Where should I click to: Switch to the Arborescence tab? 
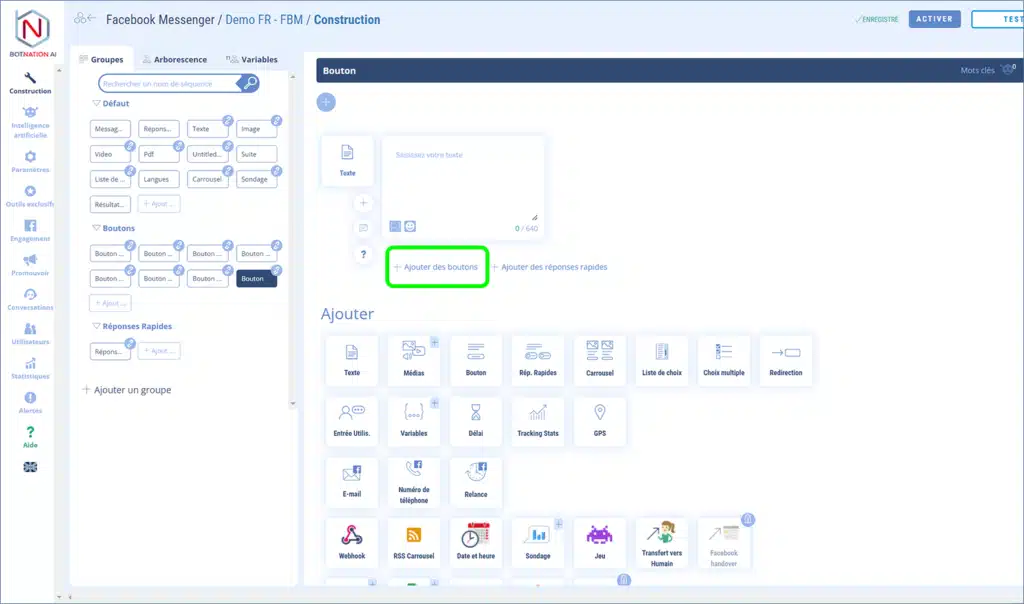point(174,60)
